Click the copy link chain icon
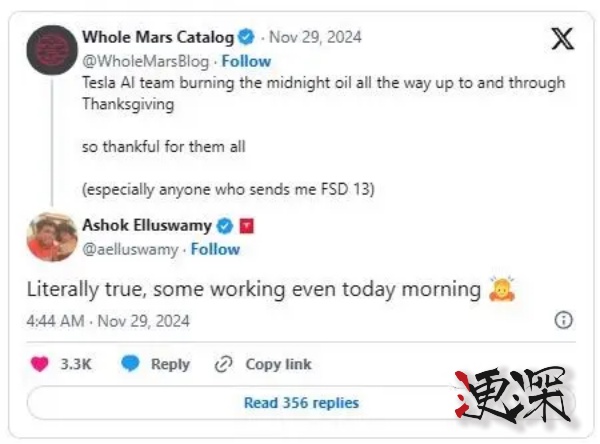 (225, 364)
